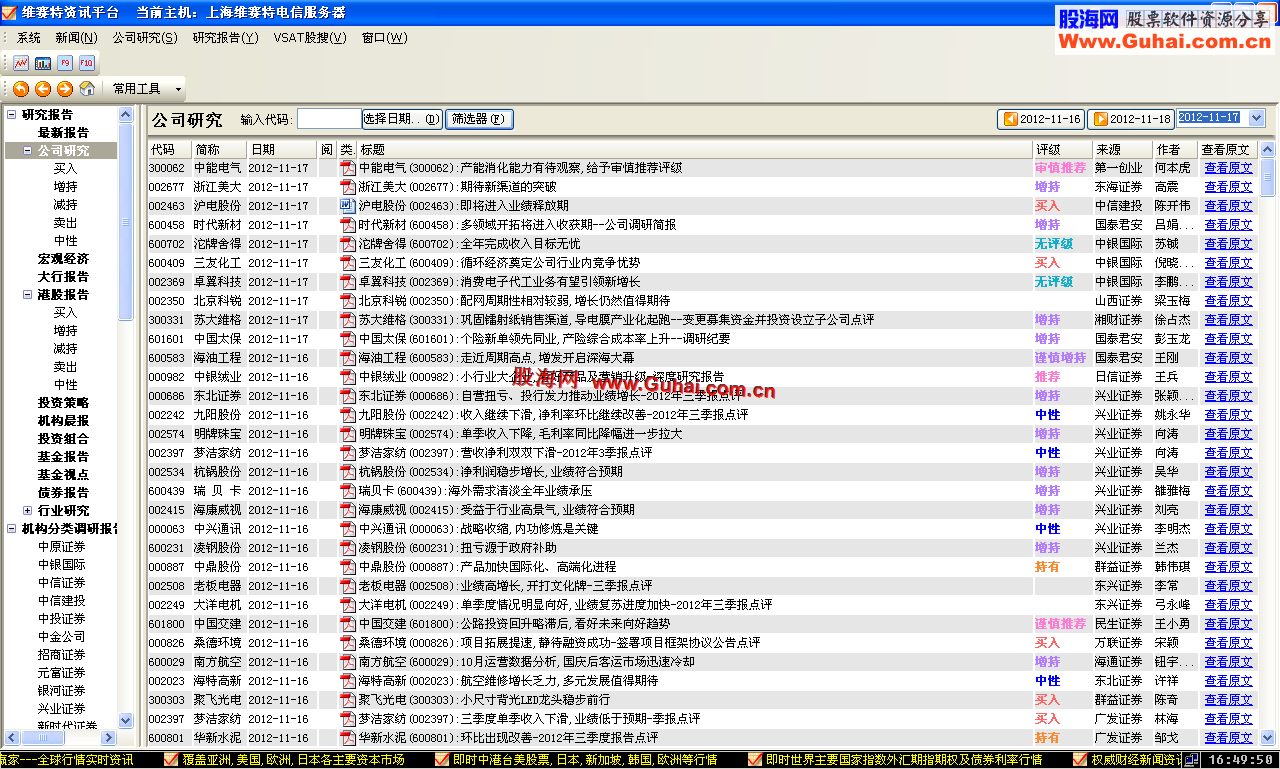Screen dimensions: 1280x769
Task: Open the 窗口(W) menu
Action: tap(385, 38)
